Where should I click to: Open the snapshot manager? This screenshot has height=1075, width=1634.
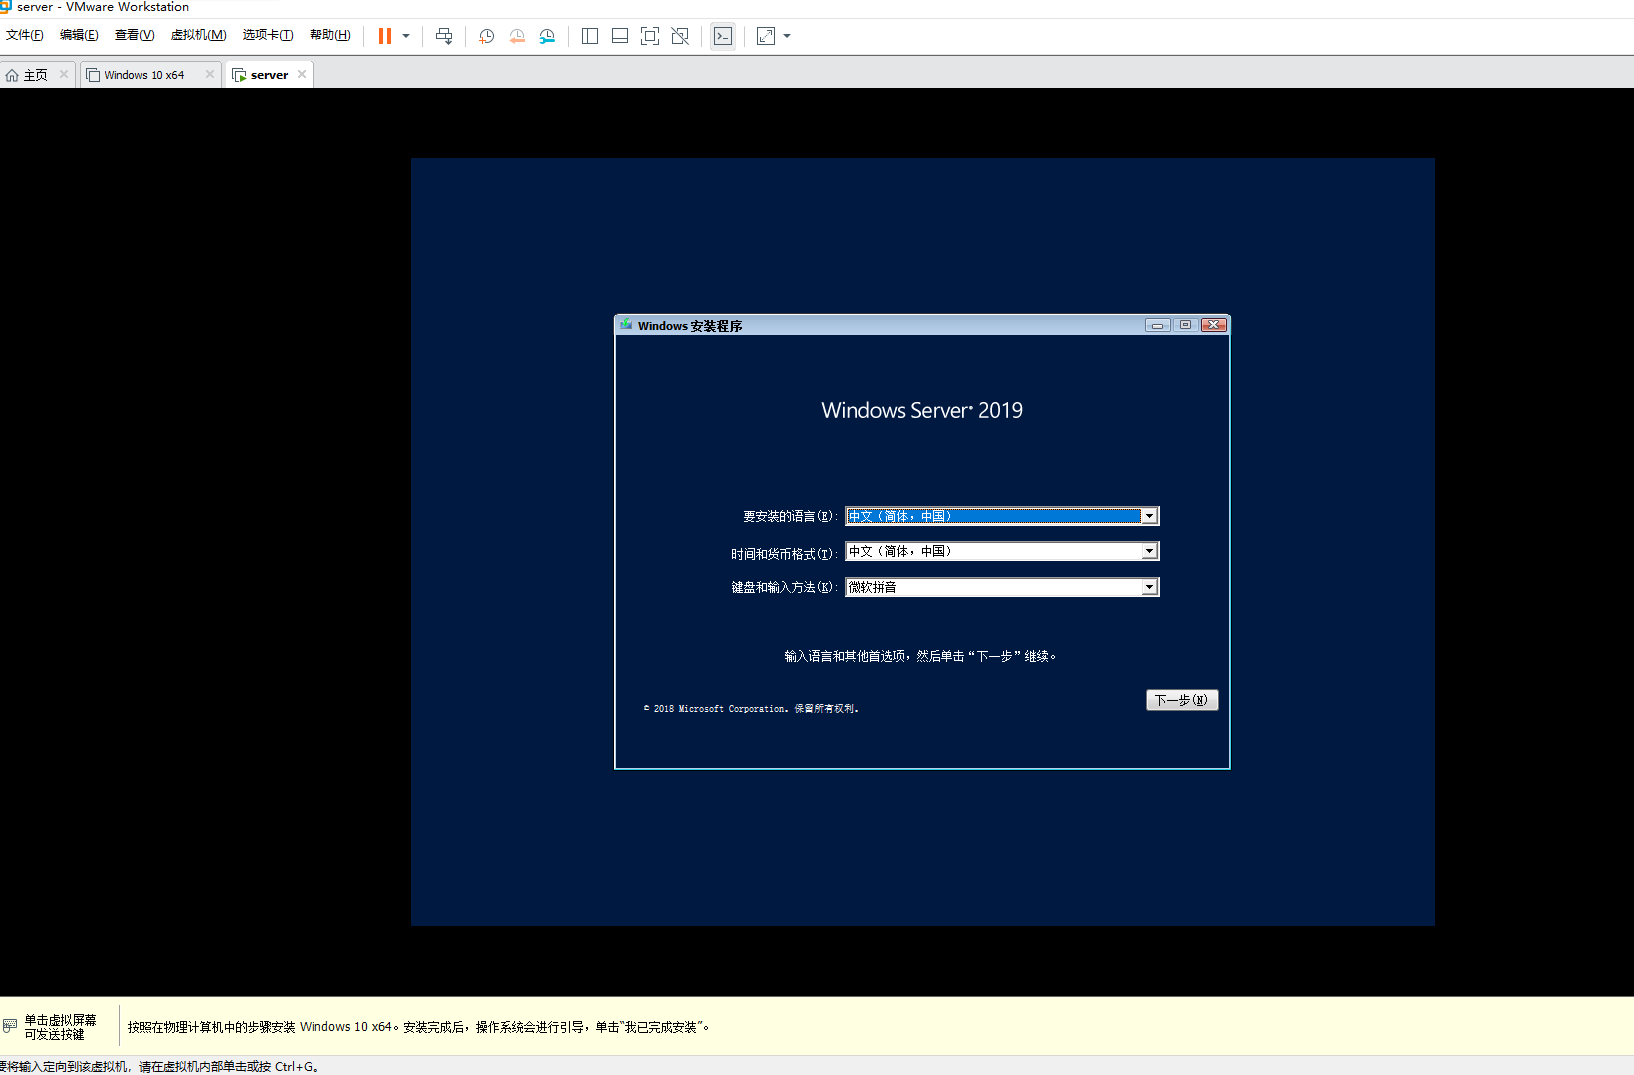(548, 36)
